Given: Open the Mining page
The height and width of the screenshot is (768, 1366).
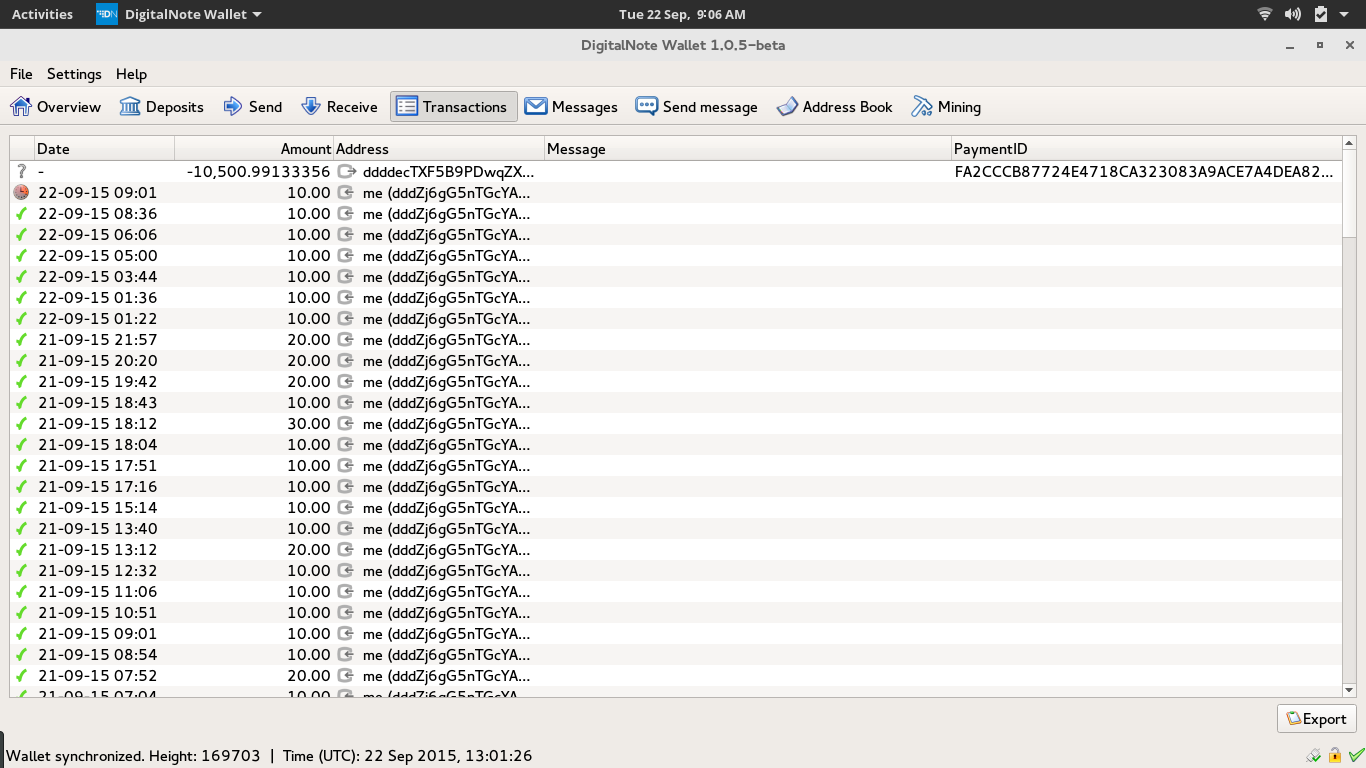Looking at the screenshot, I should [946, 107].
